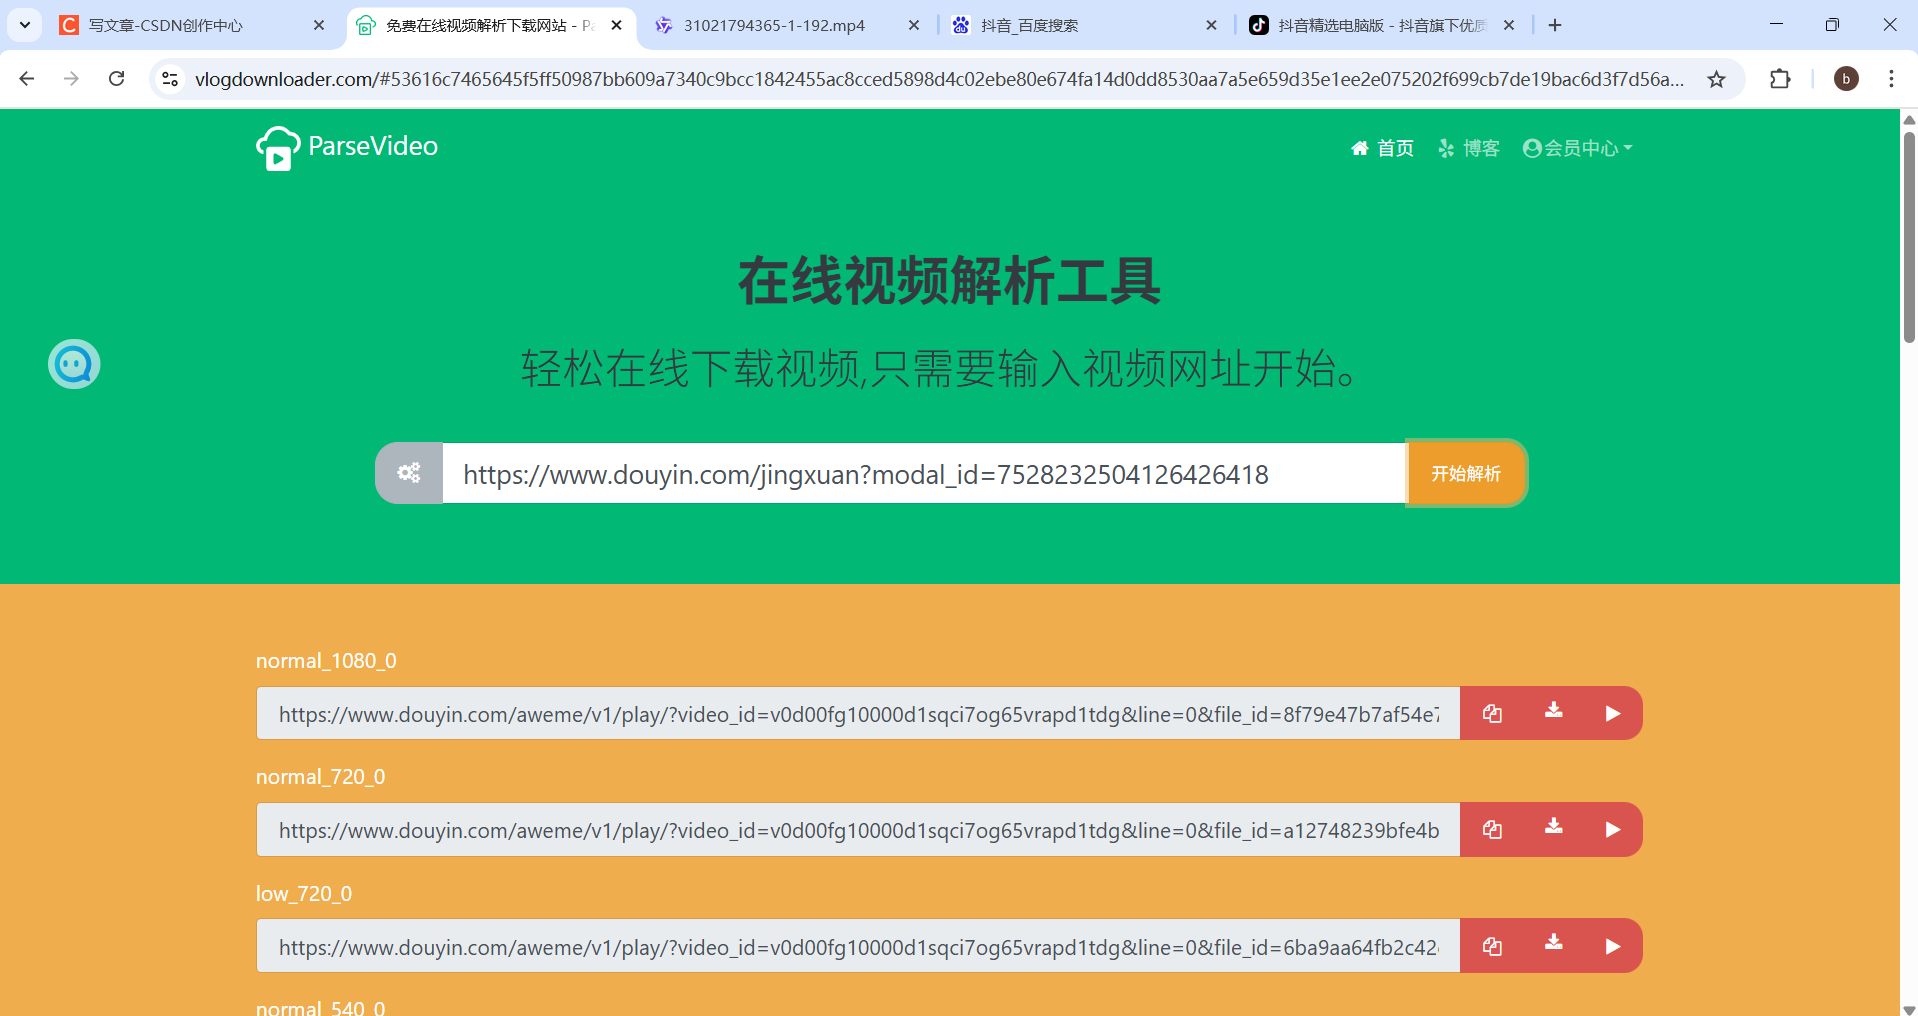Close the 31021794365-1-192.mp4 tab

tap(914, 25)
